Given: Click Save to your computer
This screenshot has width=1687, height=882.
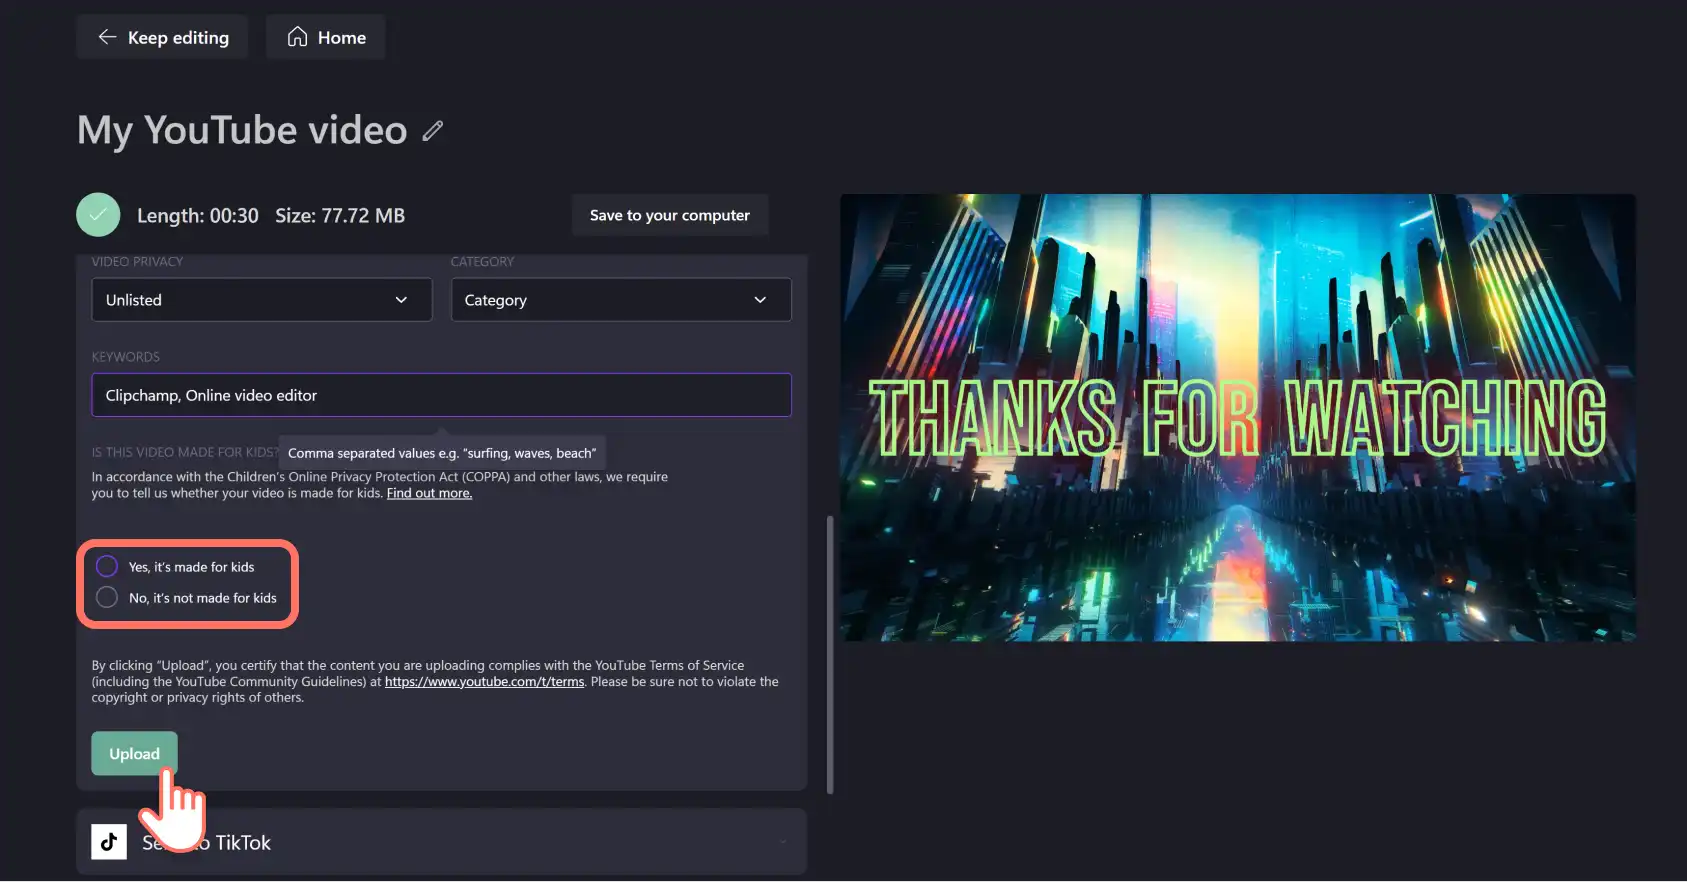Looking at the screenshot, I should (670, 215).
